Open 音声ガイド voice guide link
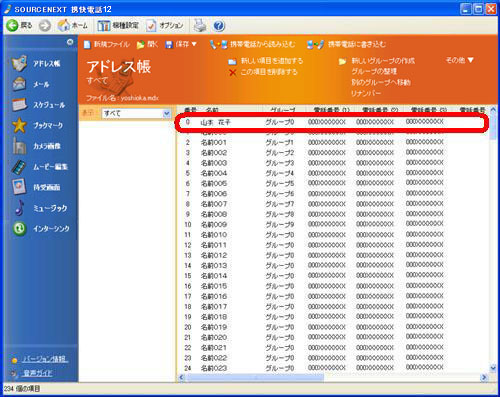 [37, 373]
